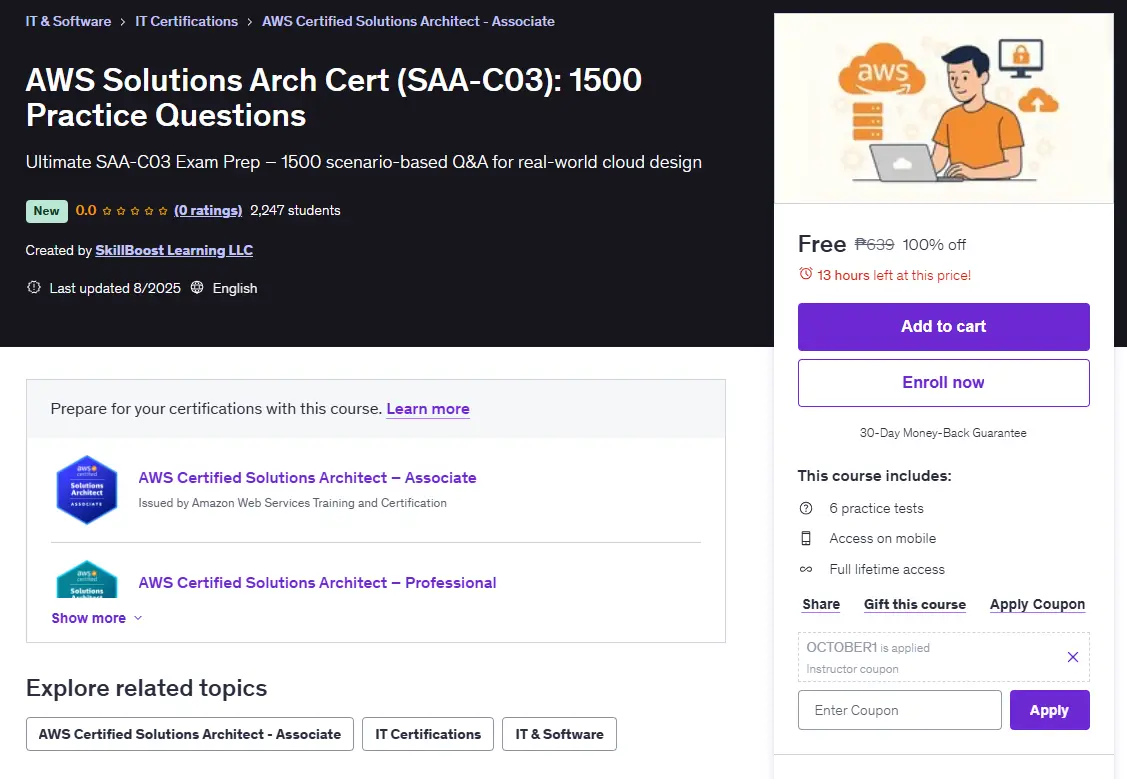The width and height of the screenshot is (1127, 779).
Task: Open AWS Certified Solutions Architect – Associate certification link
Action: (307, 478)
